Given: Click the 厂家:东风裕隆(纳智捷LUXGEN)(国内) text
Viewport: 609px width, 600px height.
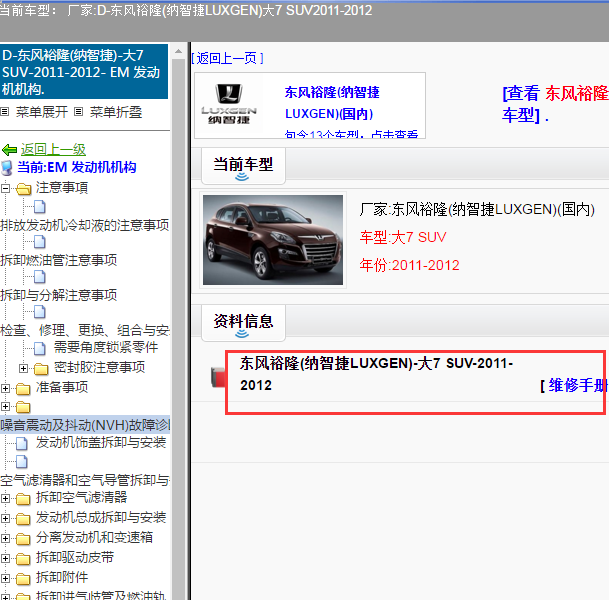Looking at the screenshot, I should click(x=477, y=210).
